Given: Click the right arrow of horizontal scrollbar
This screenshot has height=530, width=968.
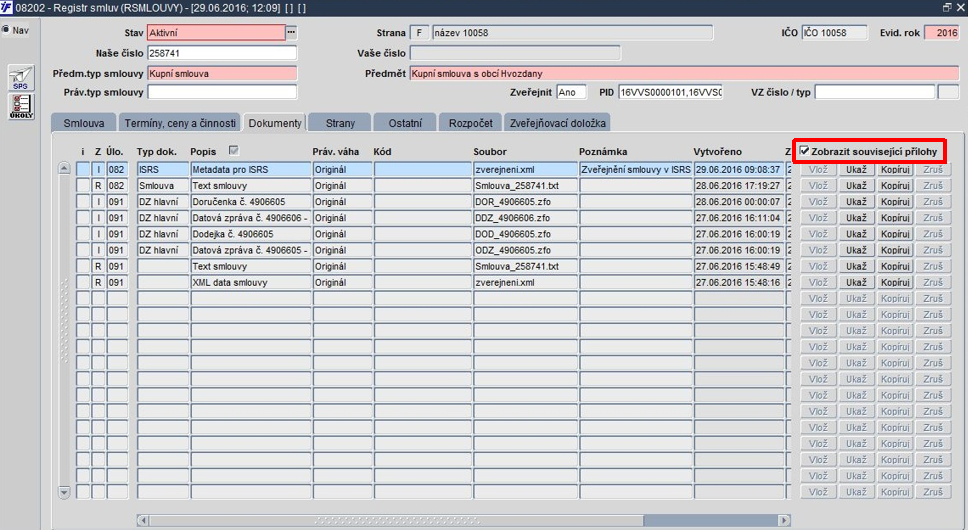Looking at the screenshot, I should click(784, 520).
